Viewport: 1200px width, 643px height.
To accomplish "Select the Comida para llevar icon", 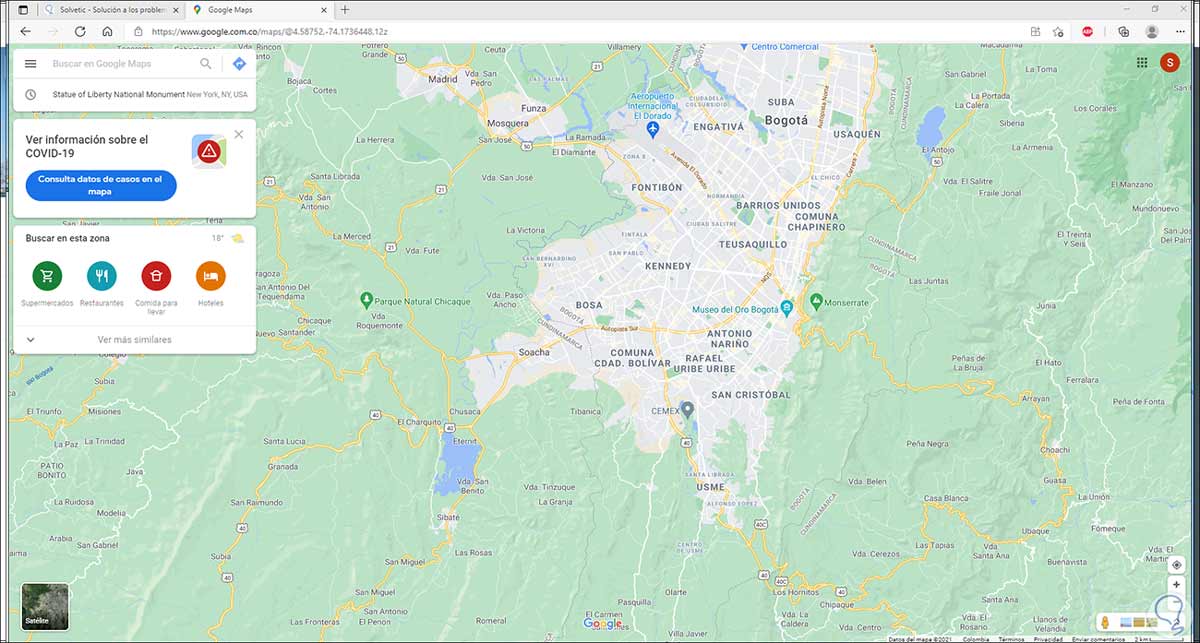I will 156,275.
